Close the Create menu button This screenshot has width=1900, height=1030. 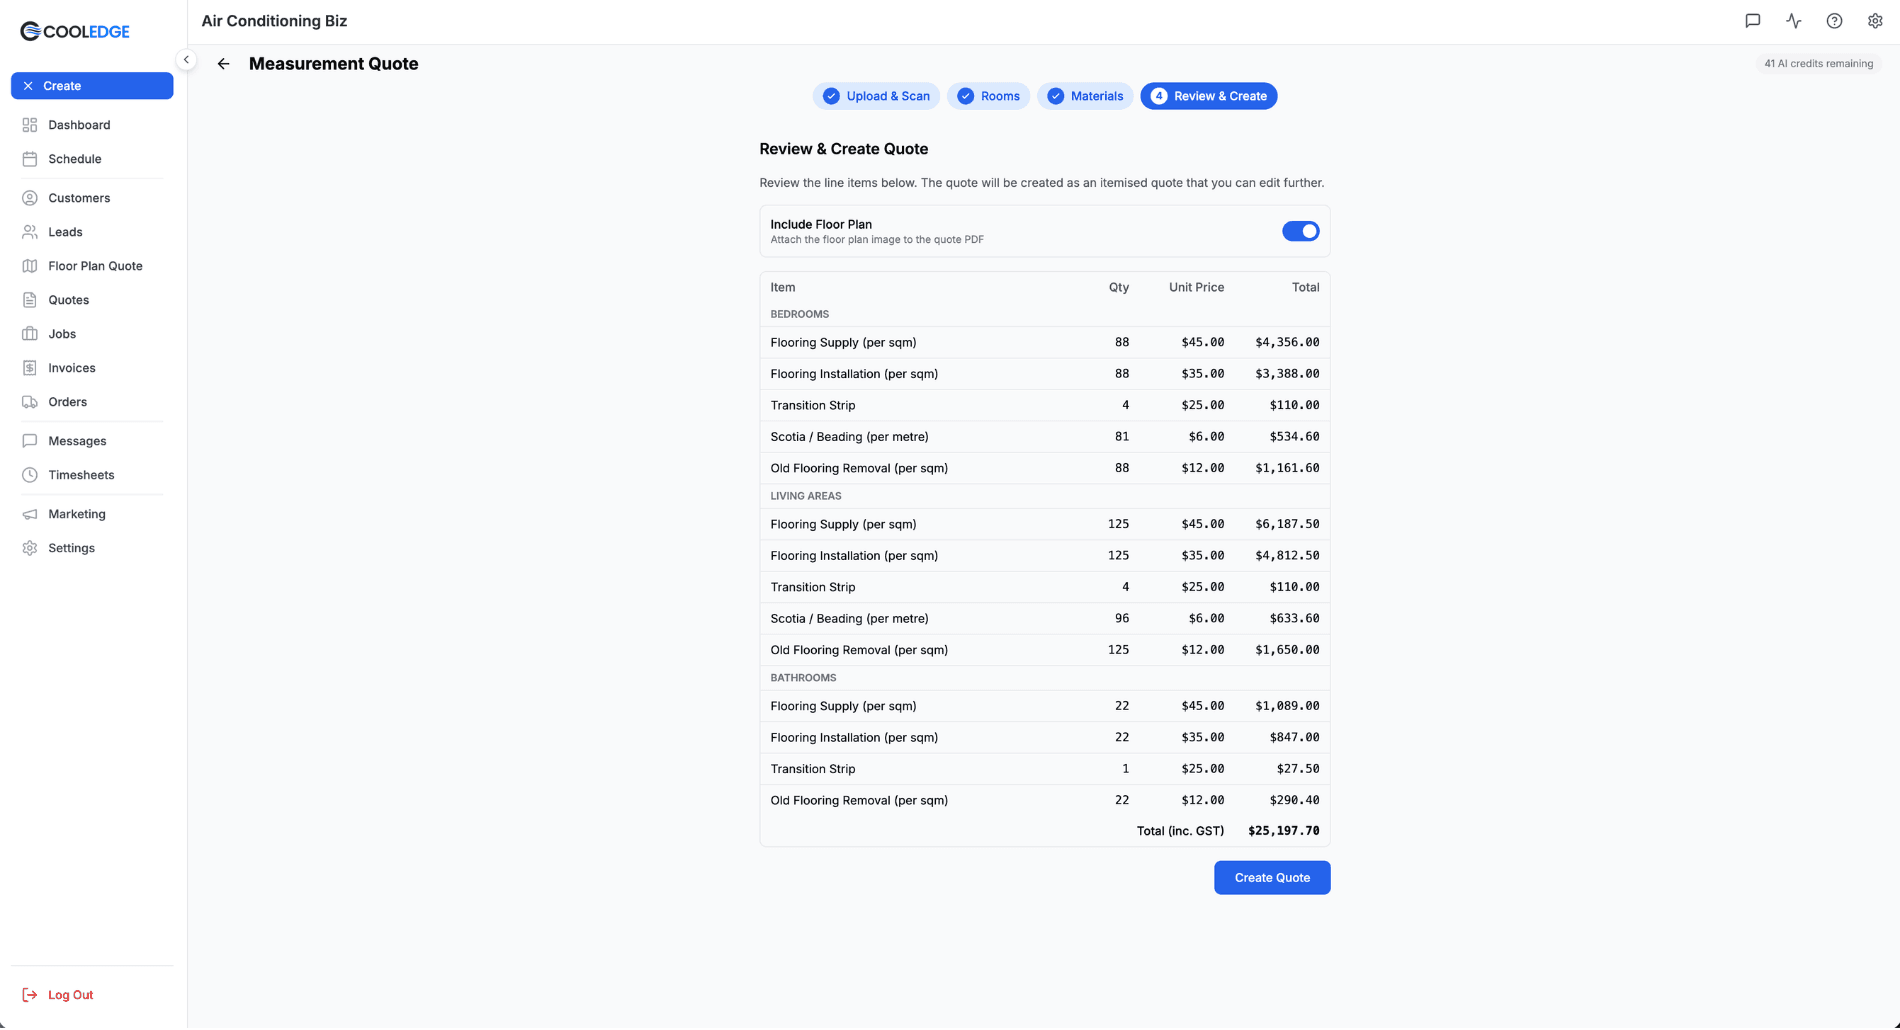coord(91,86)
